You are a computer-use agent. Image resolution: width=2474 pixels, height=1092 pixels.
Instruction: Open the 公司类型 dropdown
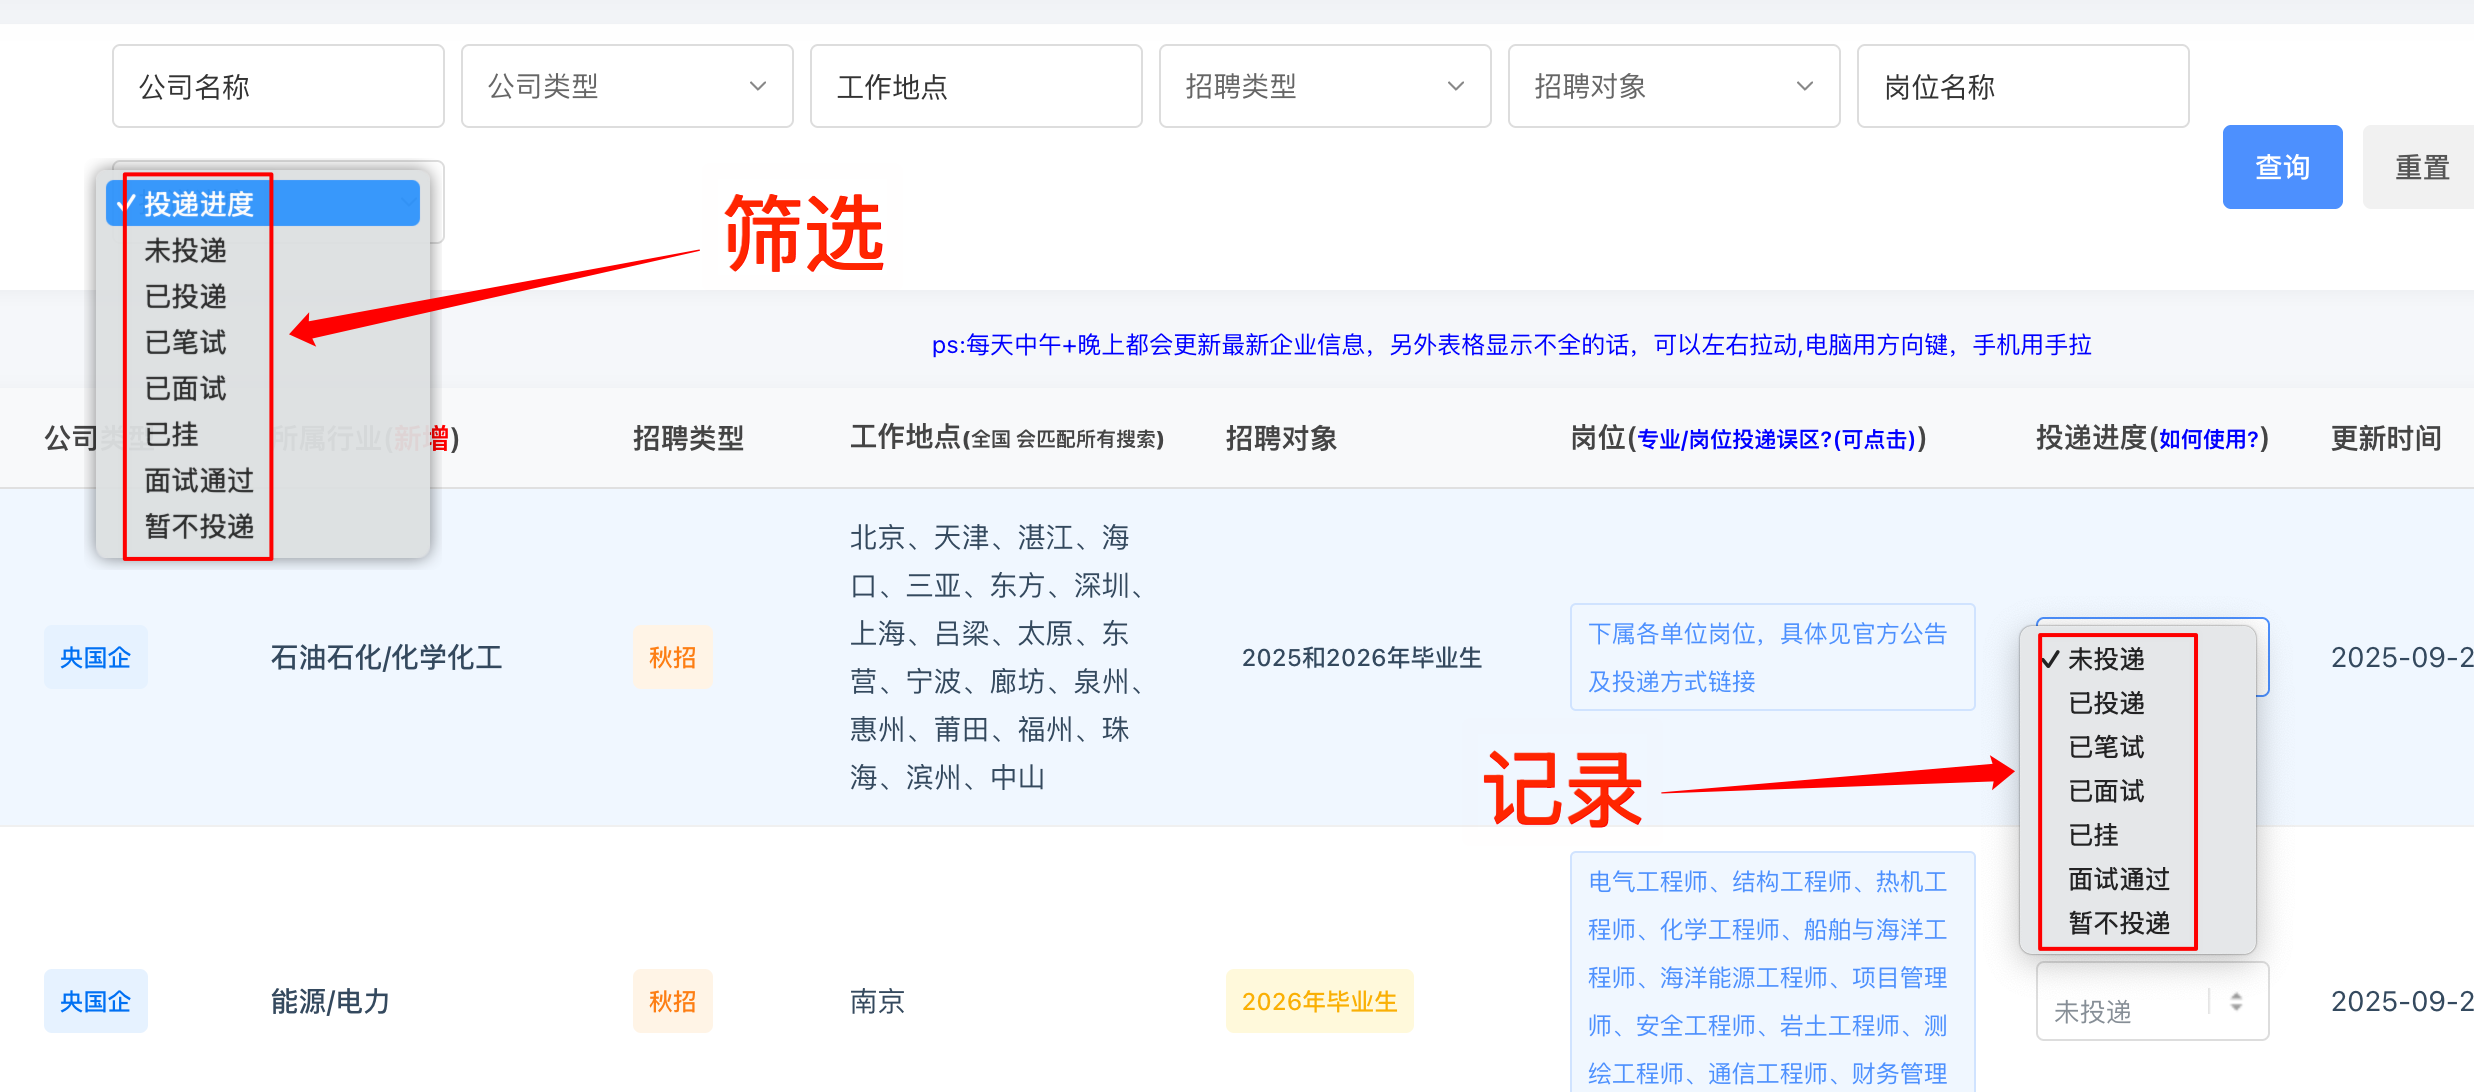tap(626, 86)
